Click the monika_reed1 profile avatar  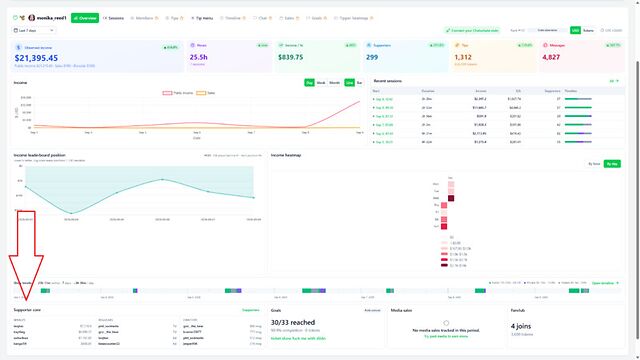(x=32, y=18)
